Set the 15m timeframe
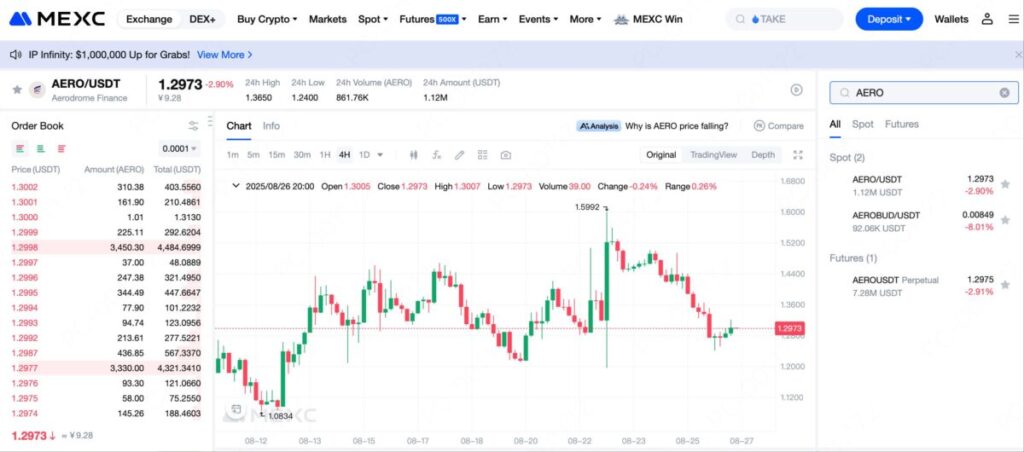Image resolution: width=1024 pixels, height=452 pixels. [277, 155]
